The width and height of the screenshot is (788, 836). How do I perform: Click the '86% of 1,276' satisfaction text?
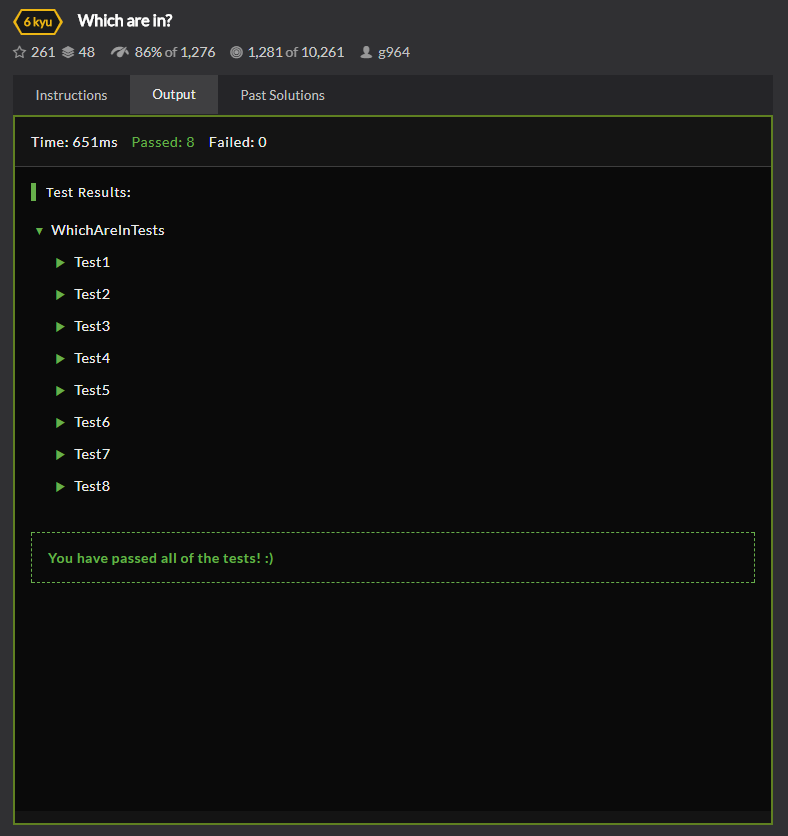click(x=175, y=52)
